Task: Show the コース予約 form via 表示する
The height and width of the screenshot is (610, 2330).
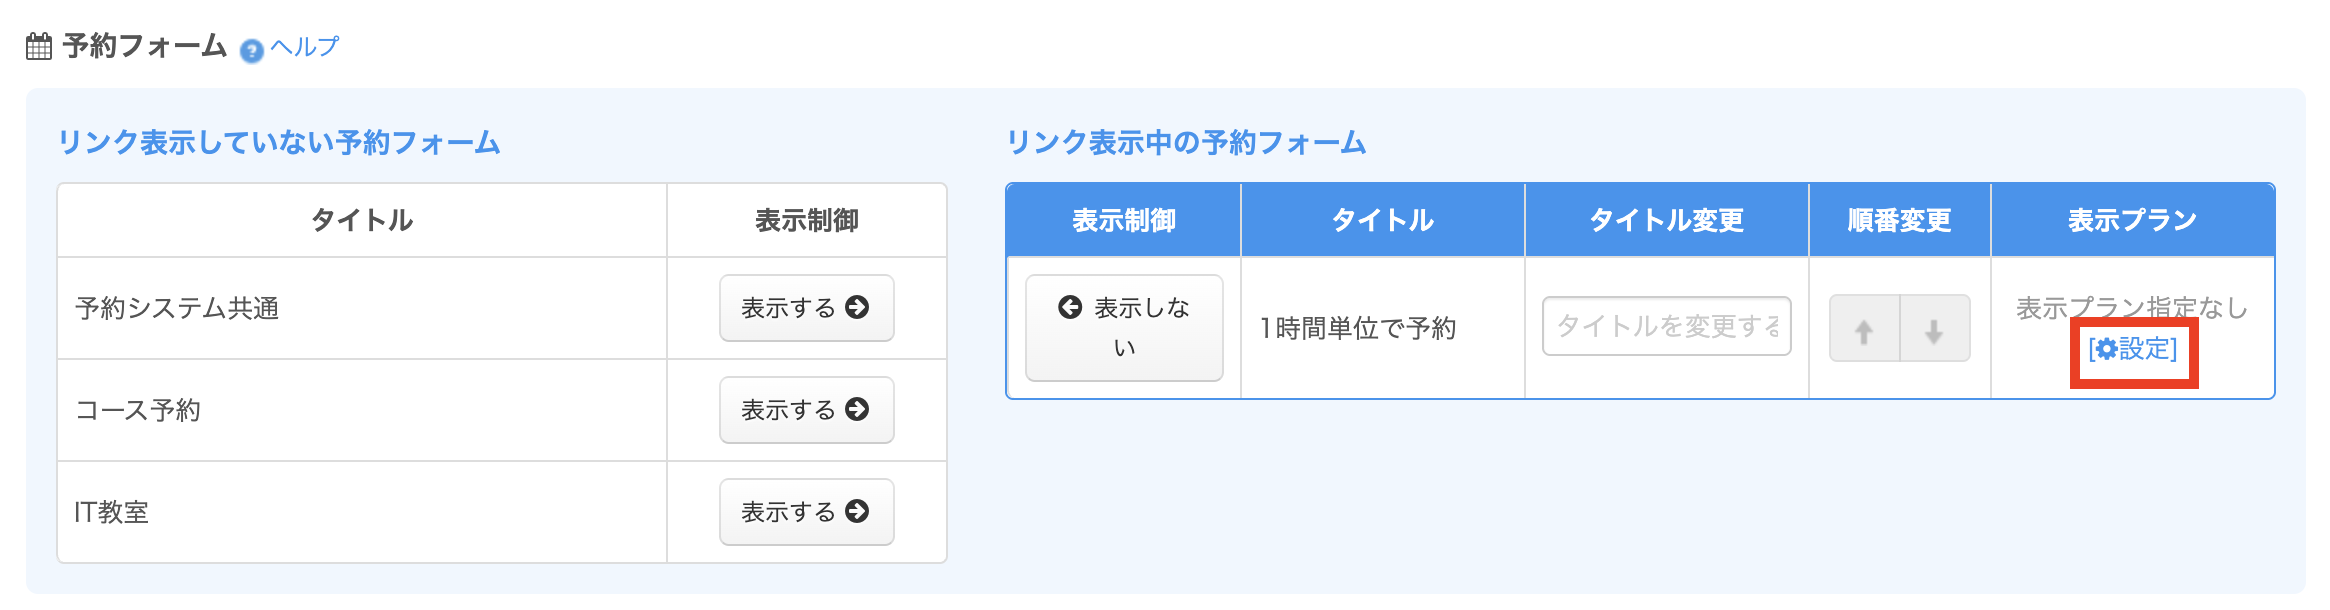Action: 806,410
